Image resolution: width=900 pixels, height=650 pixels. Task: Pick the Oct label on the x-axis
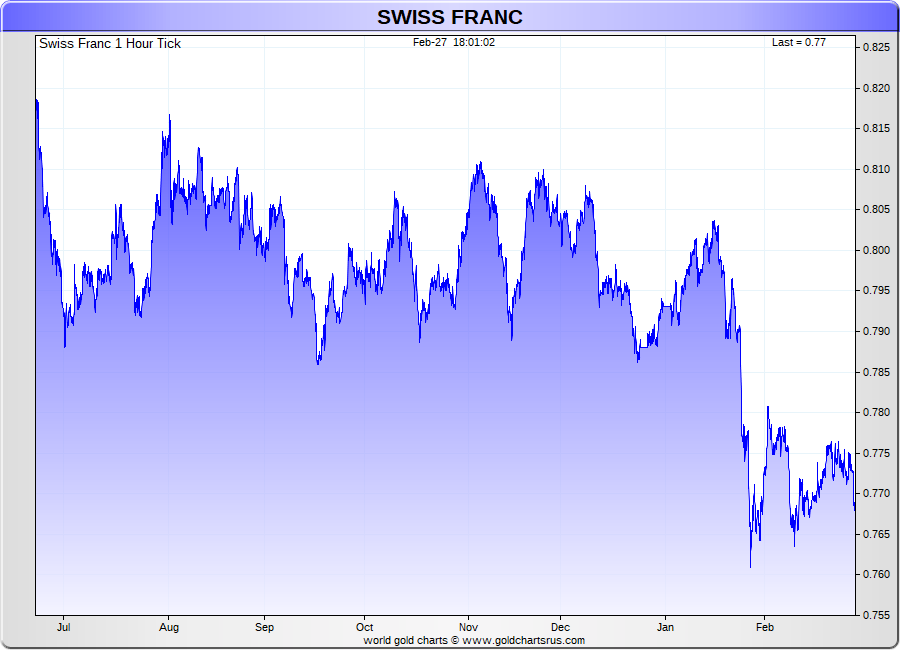pos(364,627)
